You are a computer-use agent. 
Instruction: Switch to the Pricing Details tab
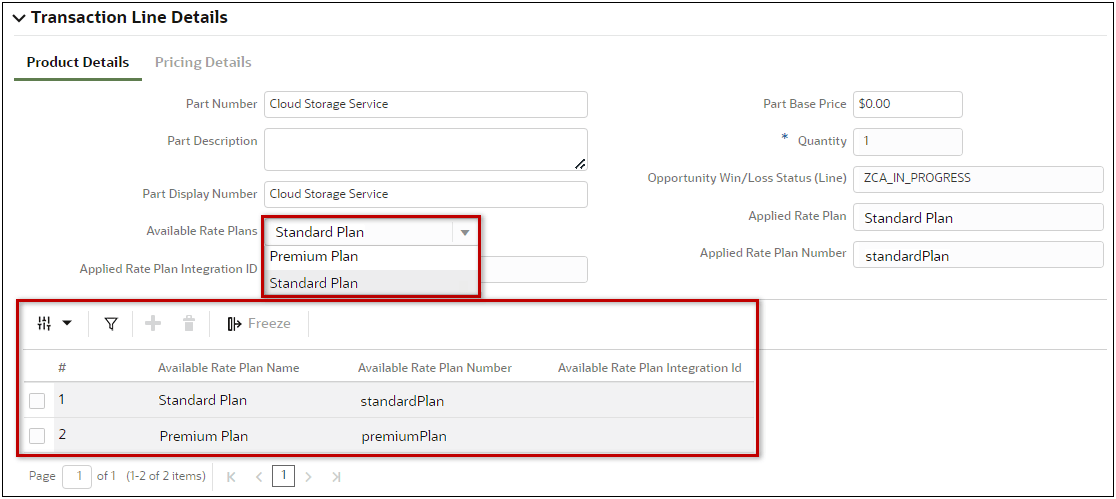[203, 62]
